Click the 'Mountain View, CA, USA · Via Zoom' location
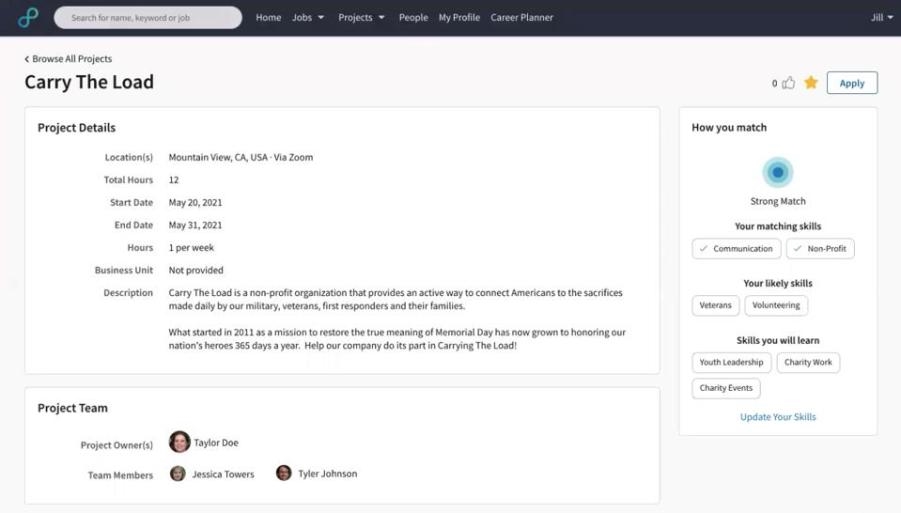Image resolution: width=901 pixels, height=513 pixels. (x=241, y=157)
